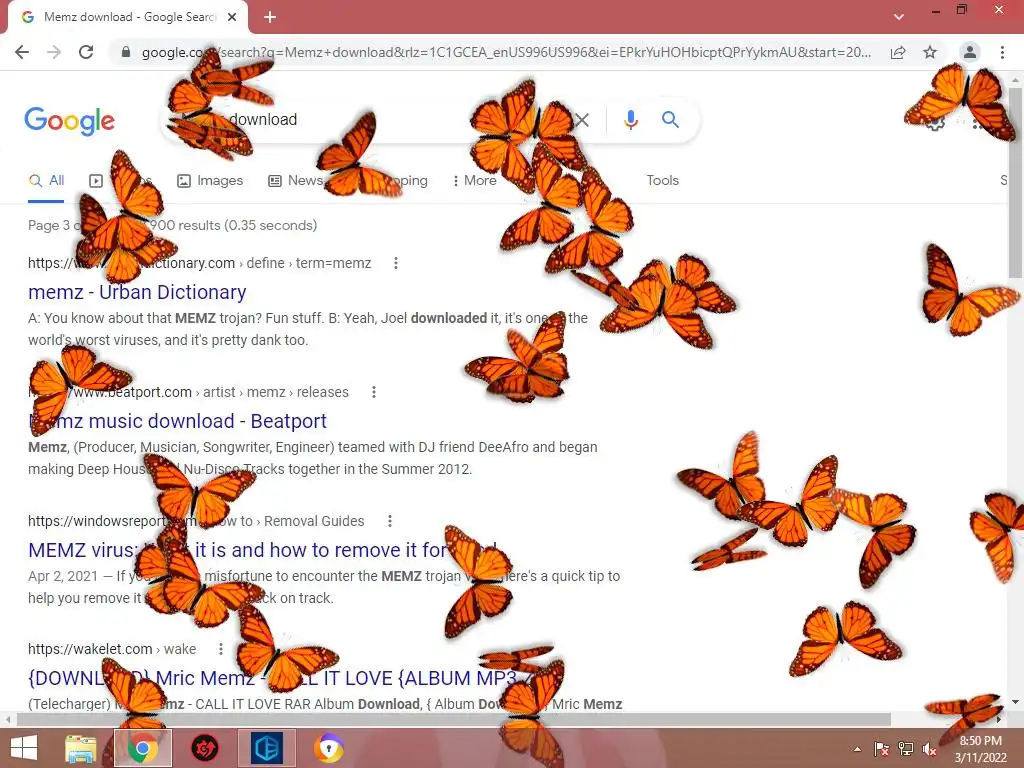Clear the search query with the X
This screenshot has width=1024, height=768.
582,120
